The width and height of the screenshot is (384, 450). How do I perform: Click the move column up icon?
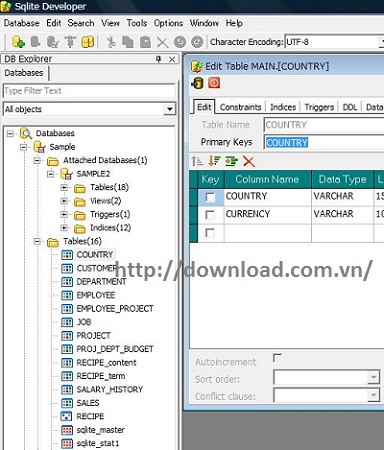pos(197,161)
